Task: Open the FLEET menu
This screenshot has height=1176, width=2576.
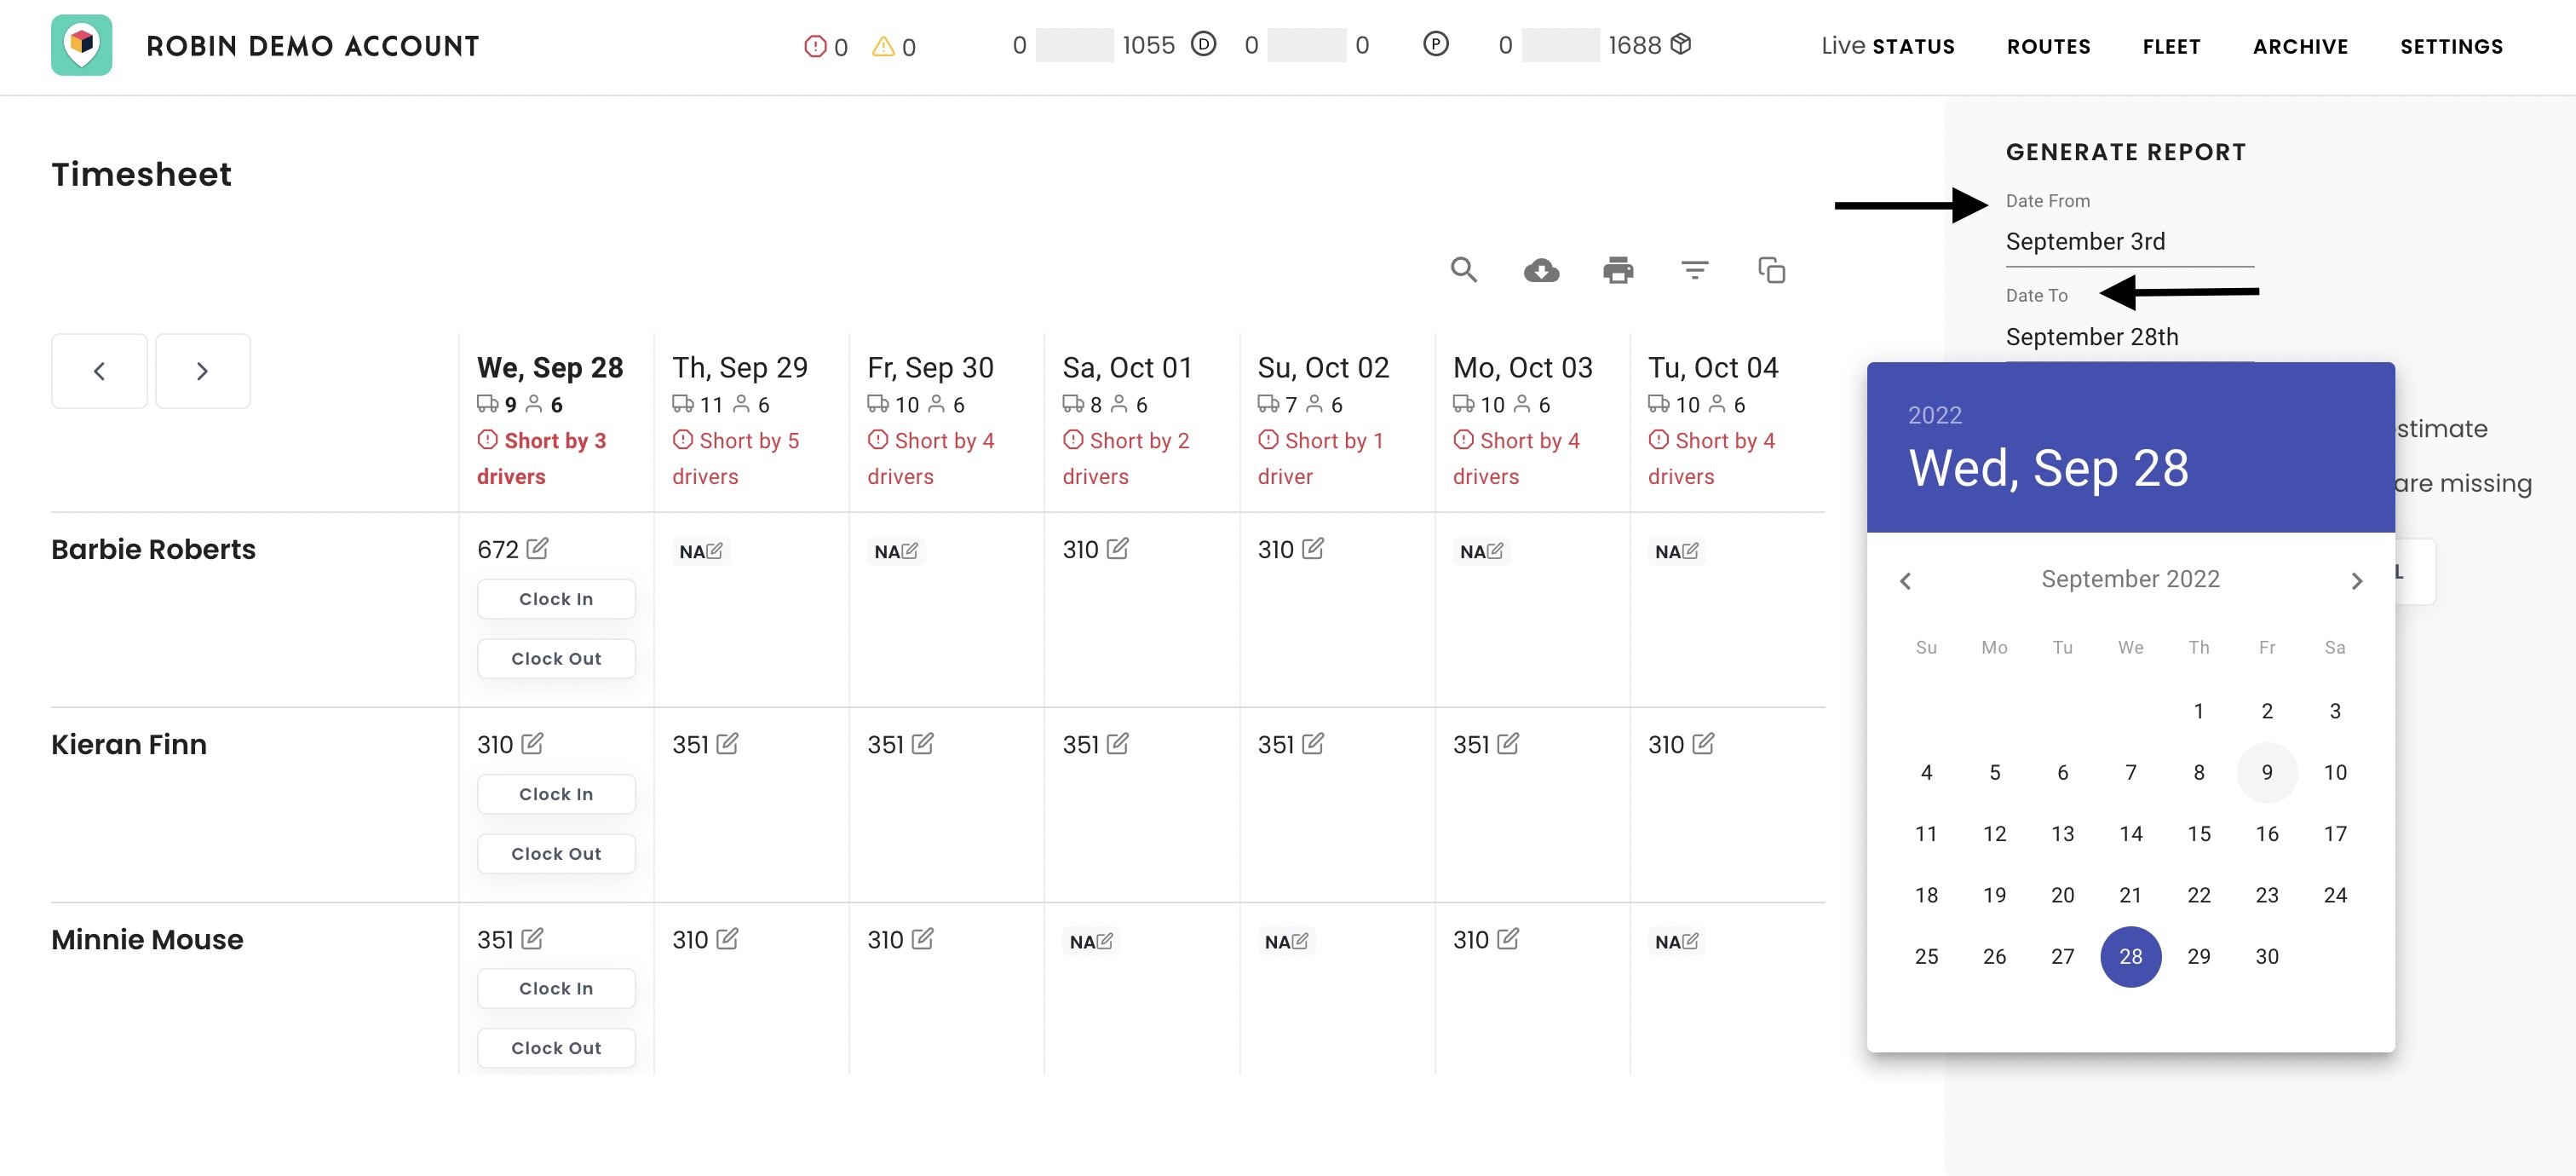Action: [2171, 46]
